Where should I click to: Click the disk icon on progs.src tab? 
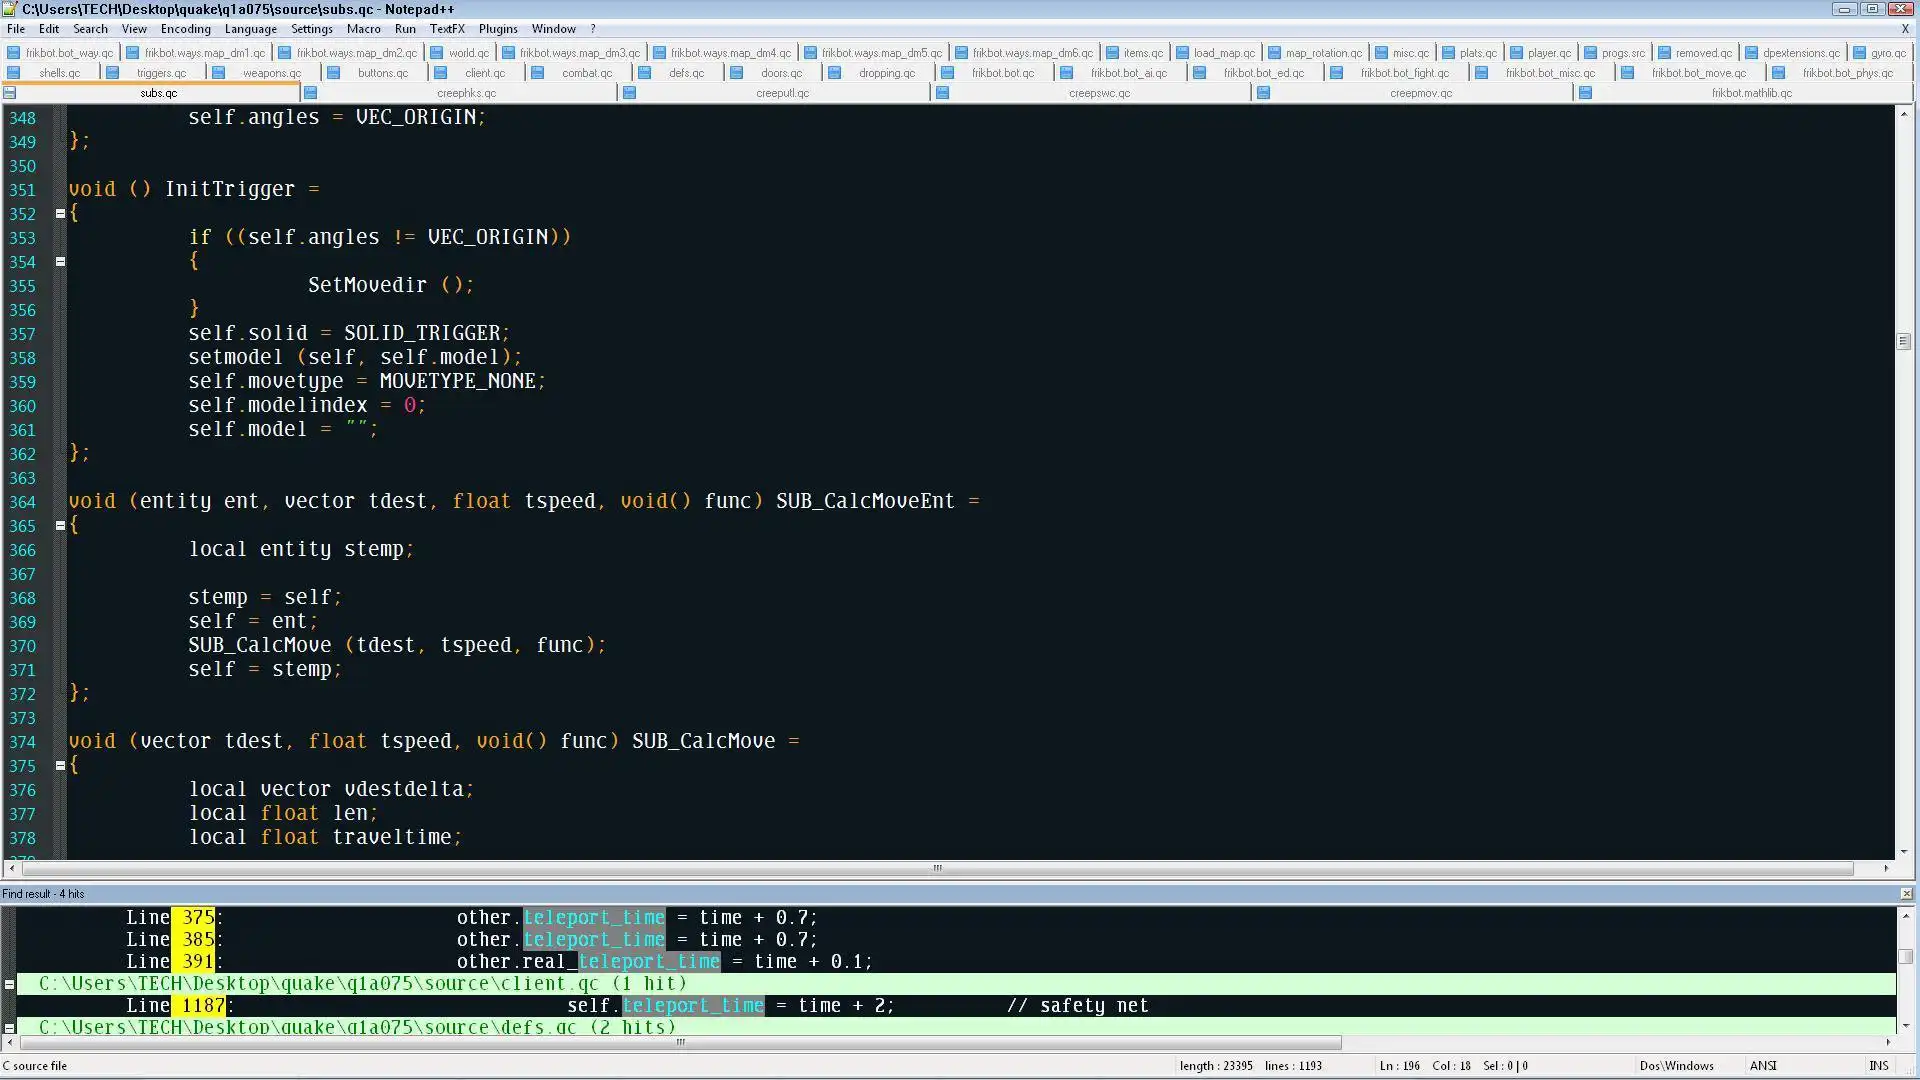pyautogui.click(x=1590, y=53)
